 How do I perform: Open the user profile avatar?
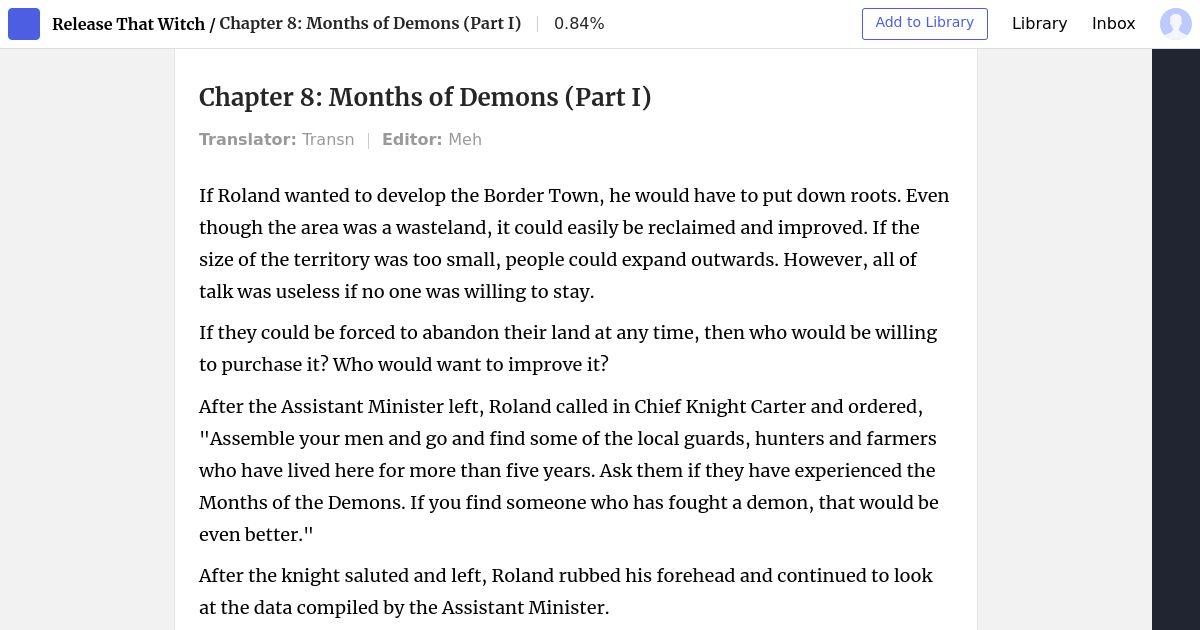point(1175,24)
